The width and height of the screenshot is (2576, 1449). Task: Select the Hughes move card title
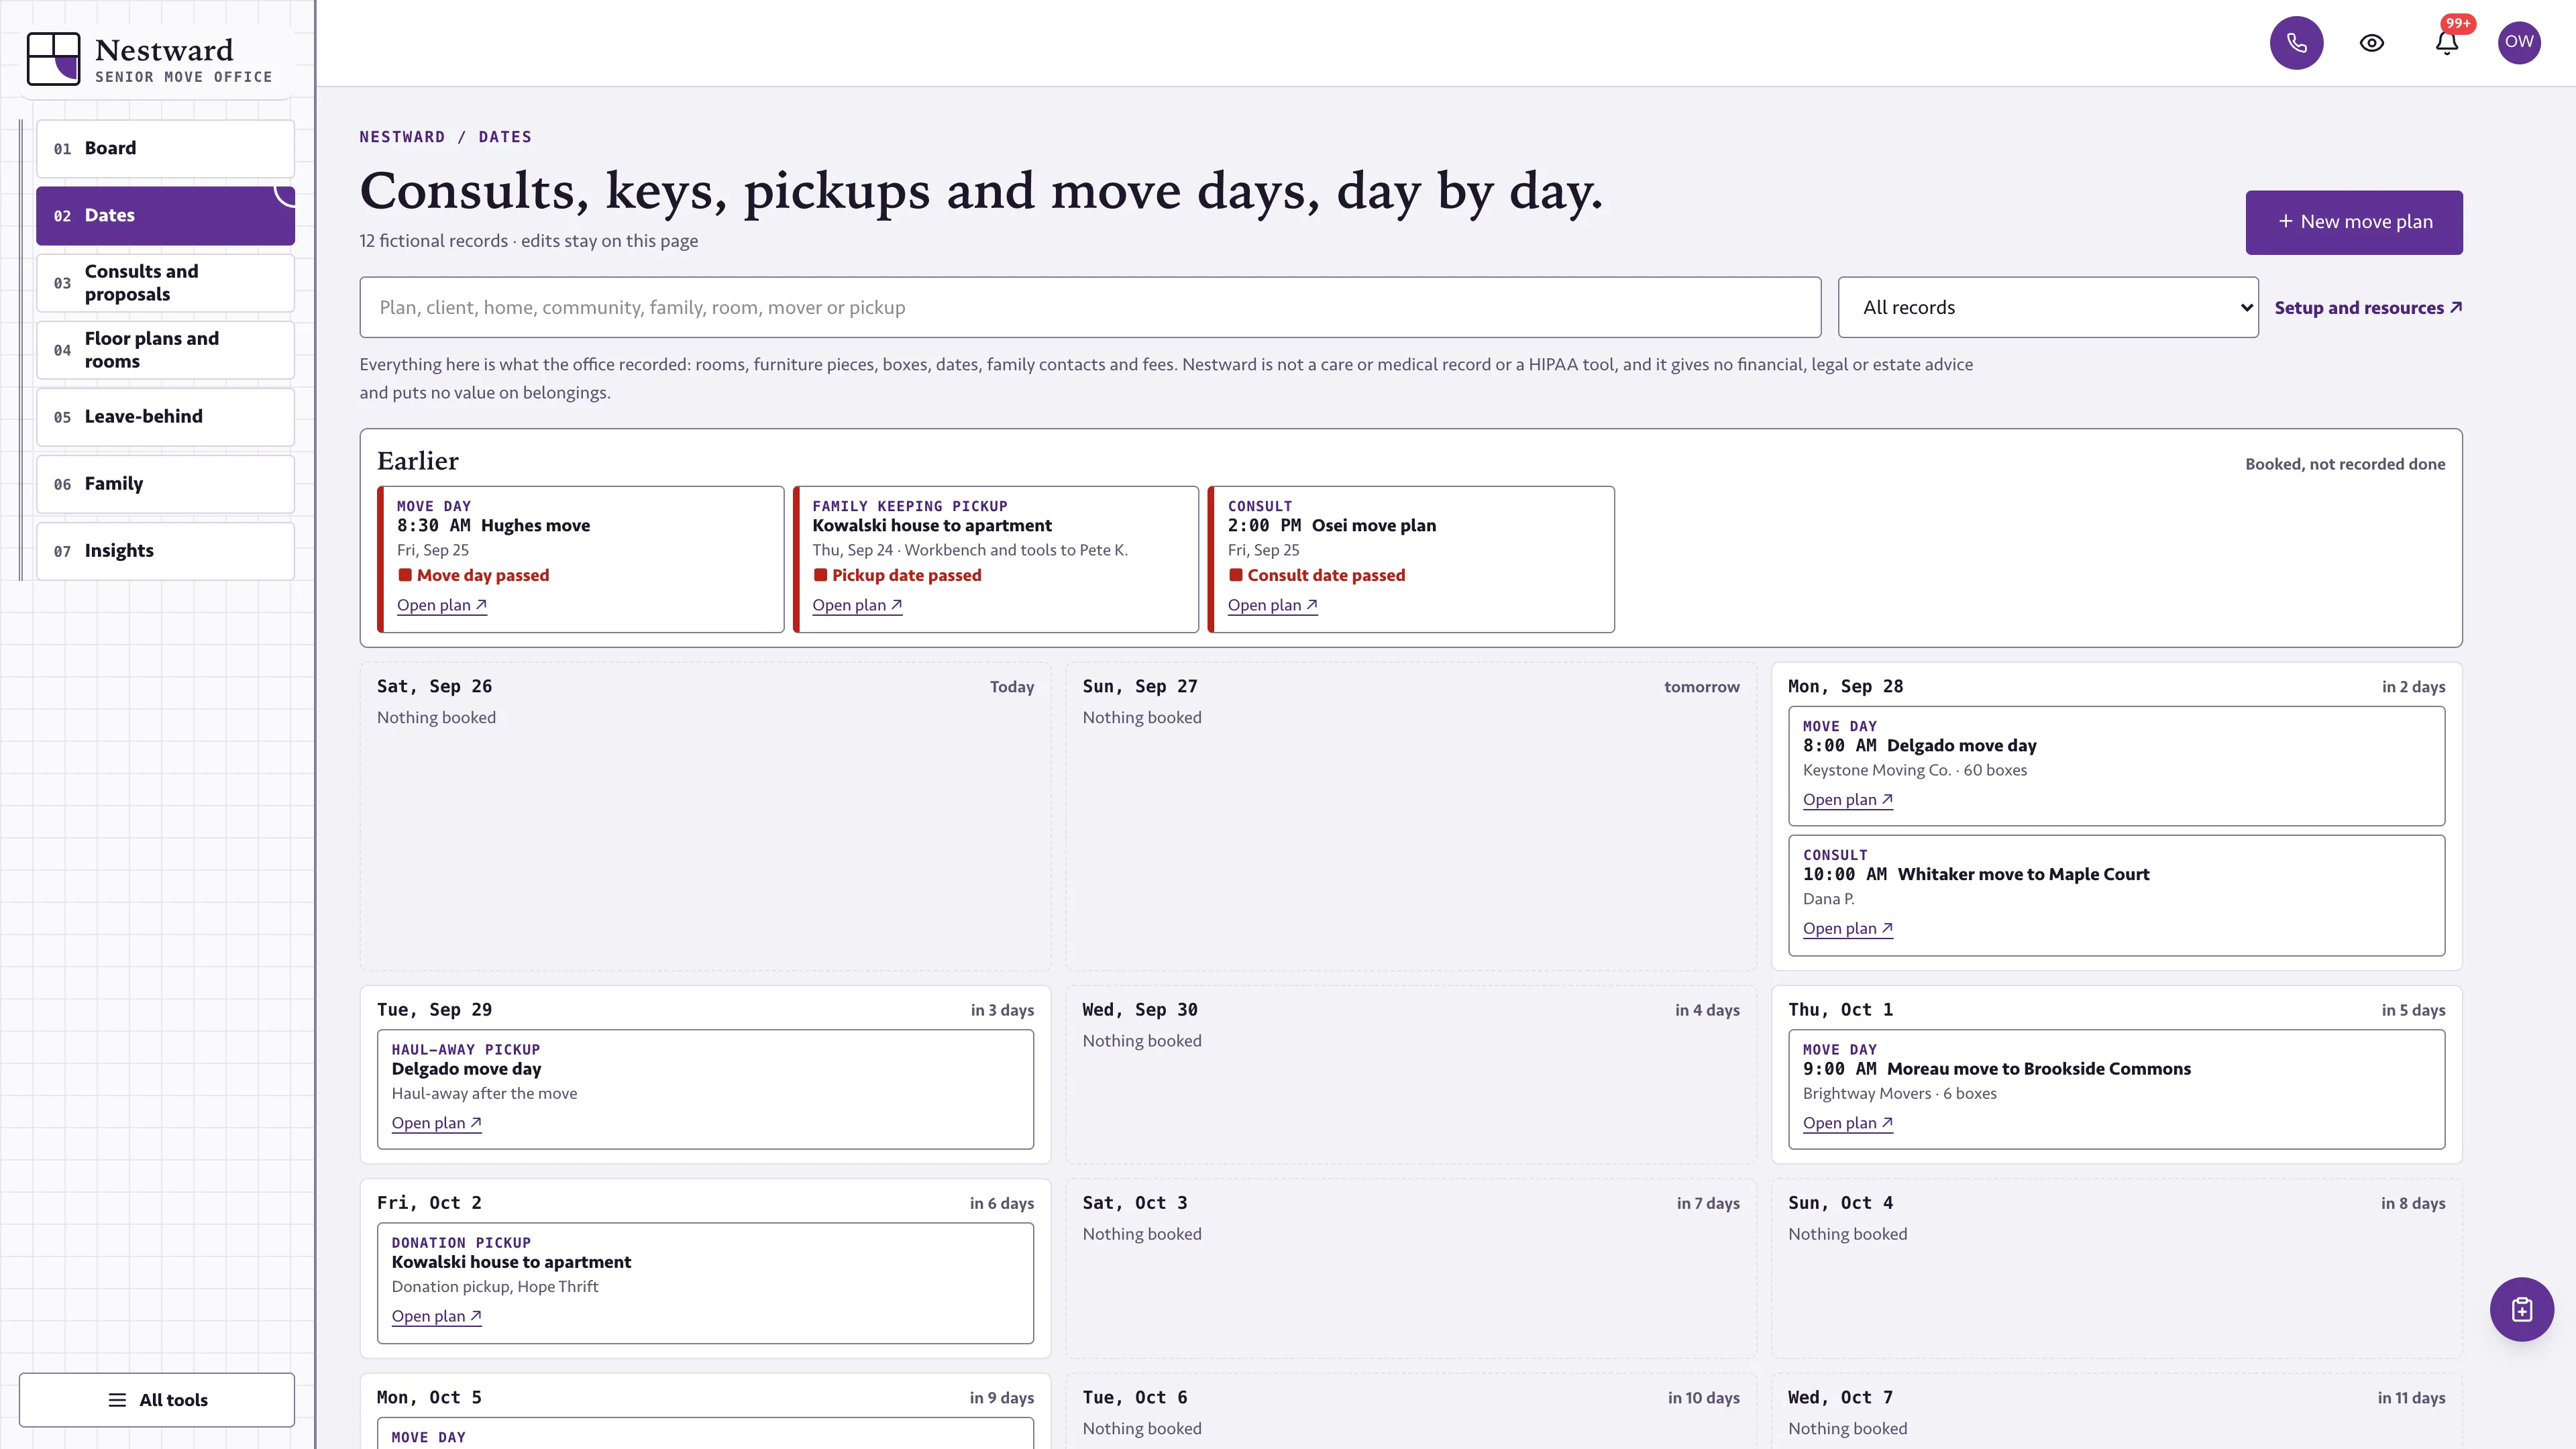tap(535, 525)
